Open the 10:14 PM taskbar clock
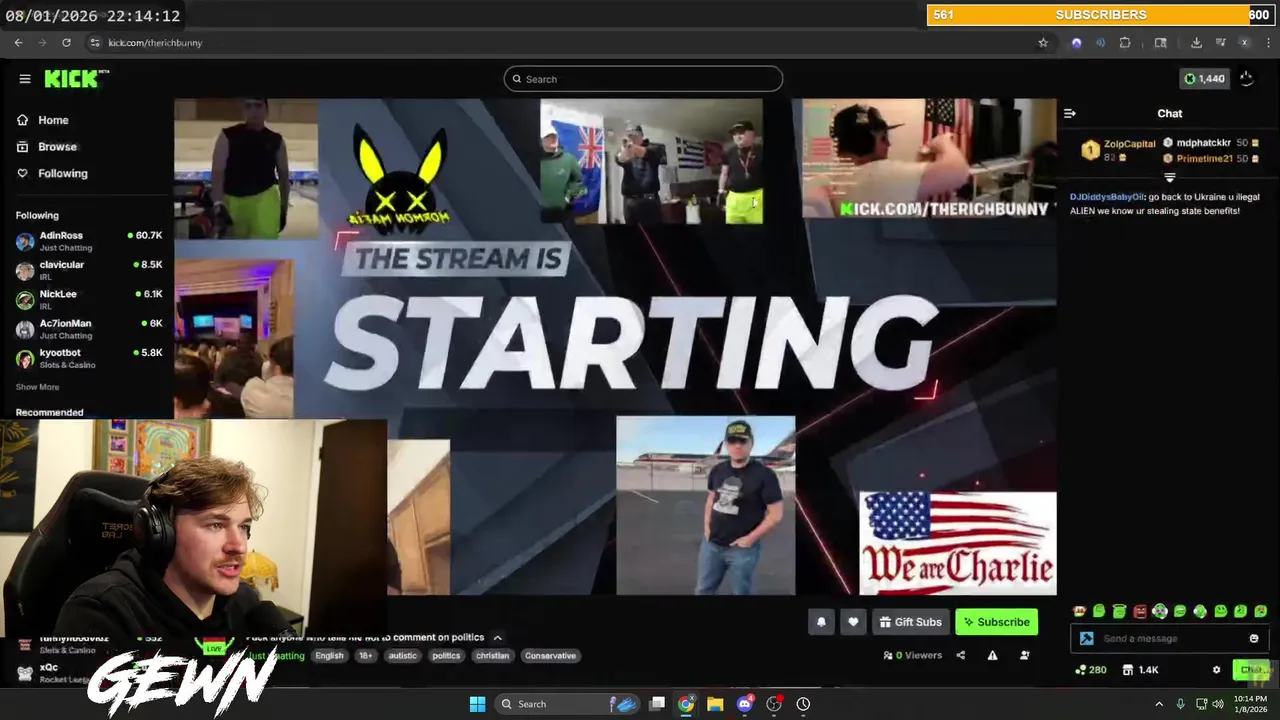Viewport: 1280px width, 720px height. pyautogui.click(x=1250, y=704)
